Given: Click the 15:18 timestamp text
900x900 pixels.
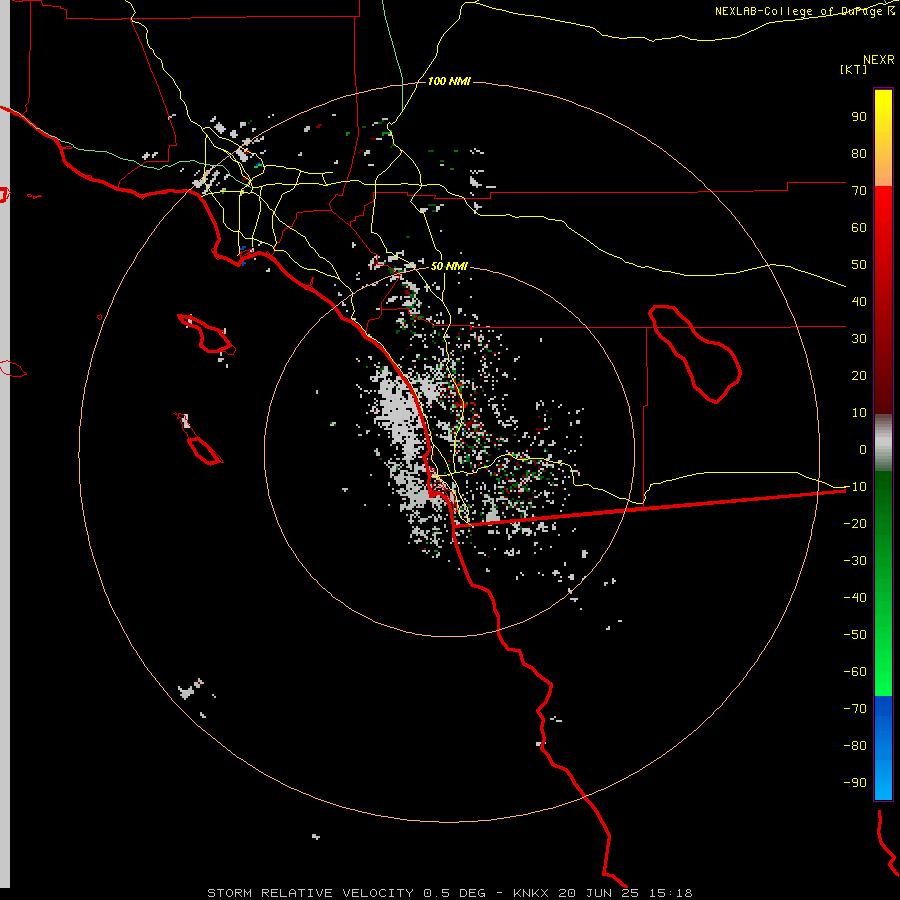Looking at the screenshot, I should [x=671, y=893].
